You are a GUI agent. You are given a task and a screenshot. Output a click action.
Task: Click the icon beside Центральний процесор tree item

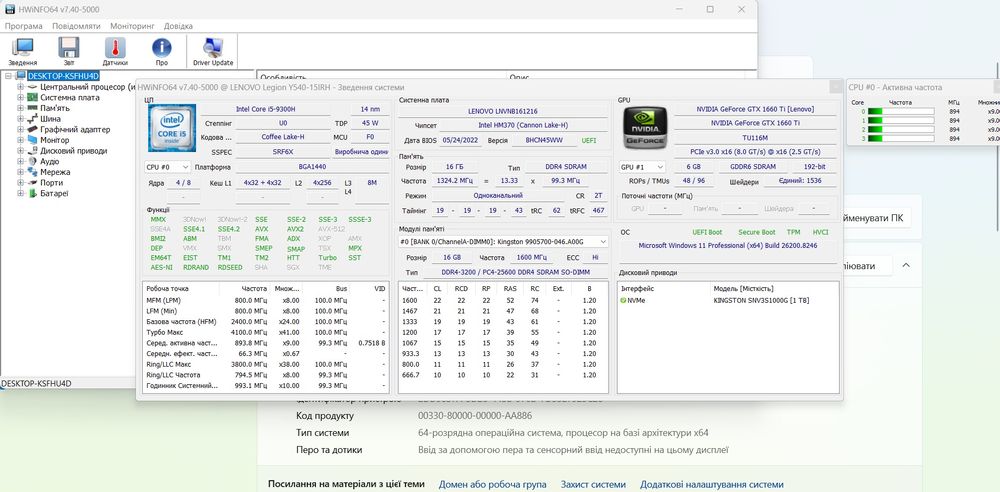click(32, 87)
